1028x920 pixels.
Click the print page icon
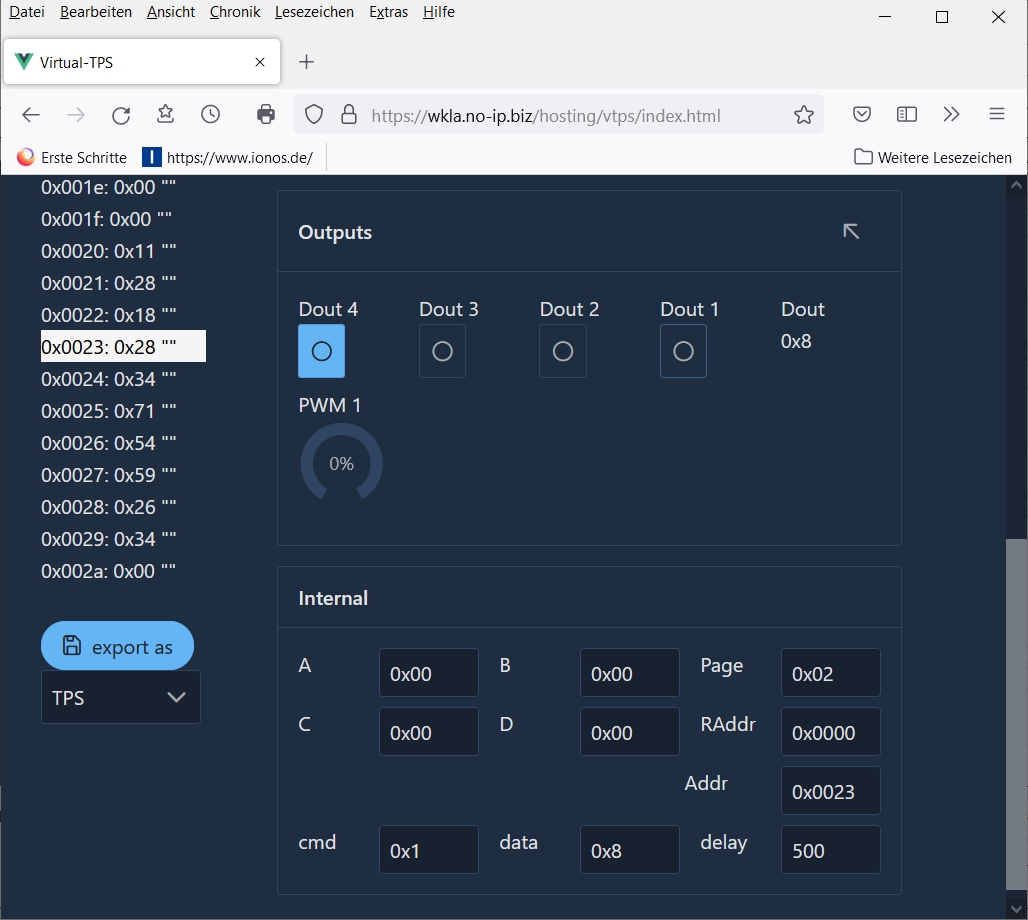coord(266,115)
